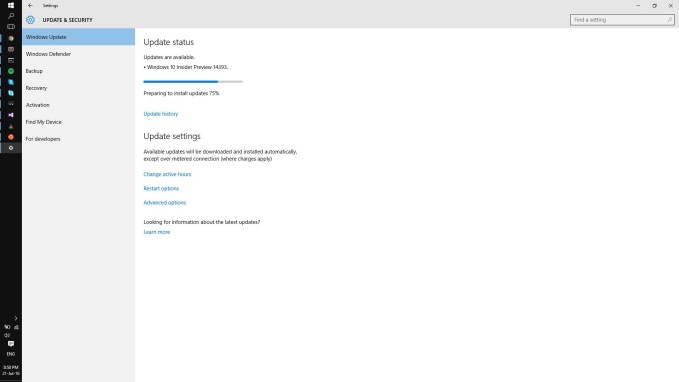Open Windows Defender settings page
The image size is (679, 382).
pyautogui.click(x=78, y=54)
